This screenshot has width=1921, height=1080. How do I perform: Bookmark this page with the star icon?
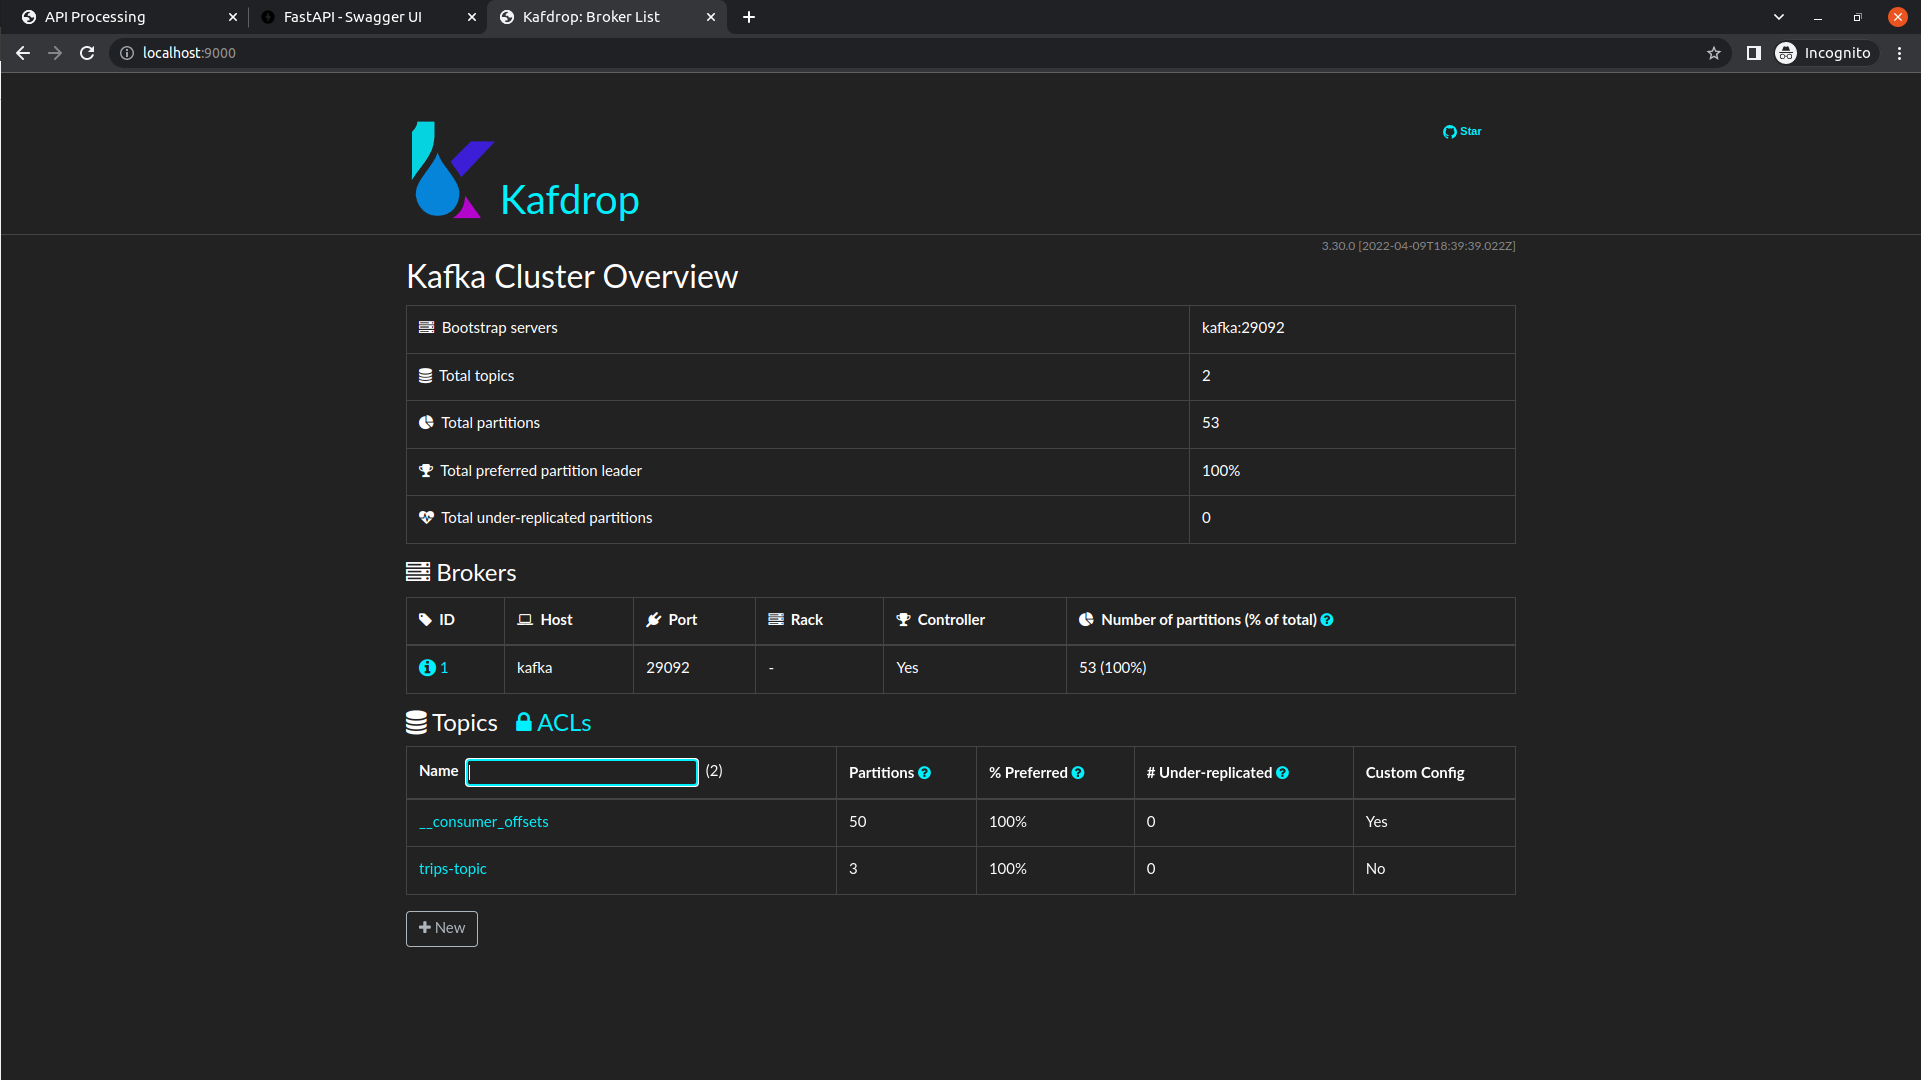pos(1713,53)
